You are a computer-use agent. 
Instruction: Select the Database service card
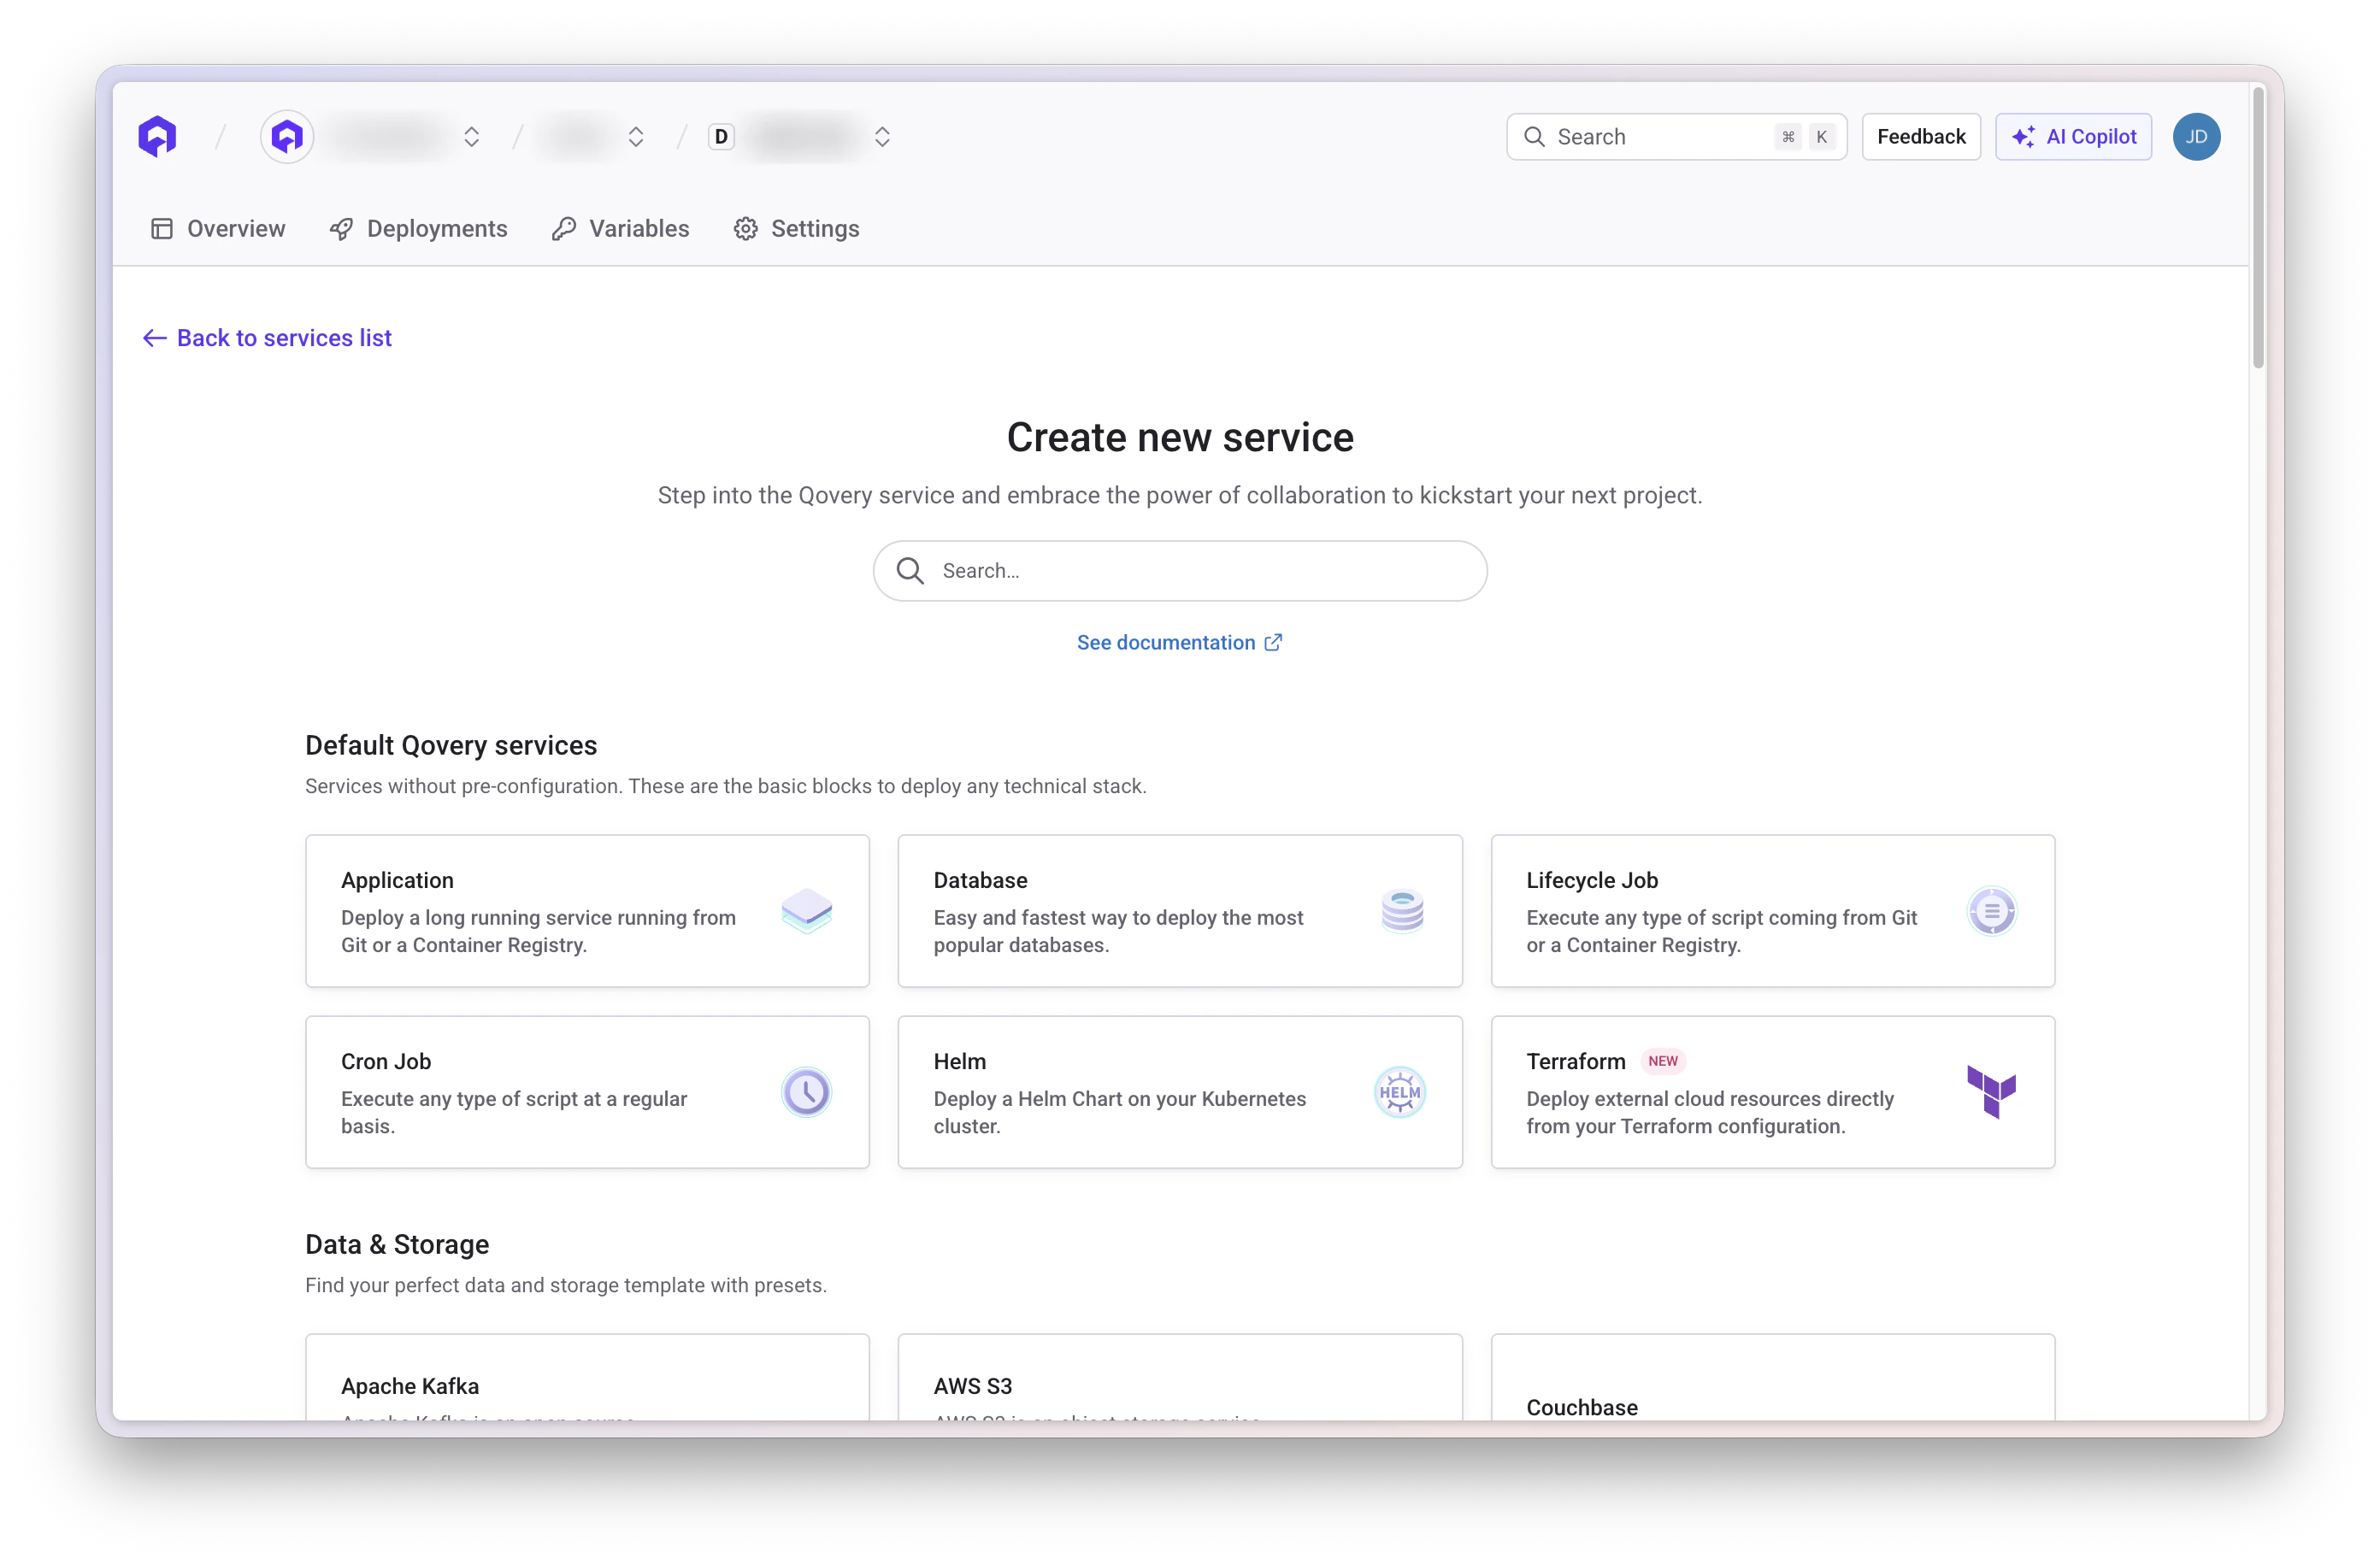(1180, 911)
